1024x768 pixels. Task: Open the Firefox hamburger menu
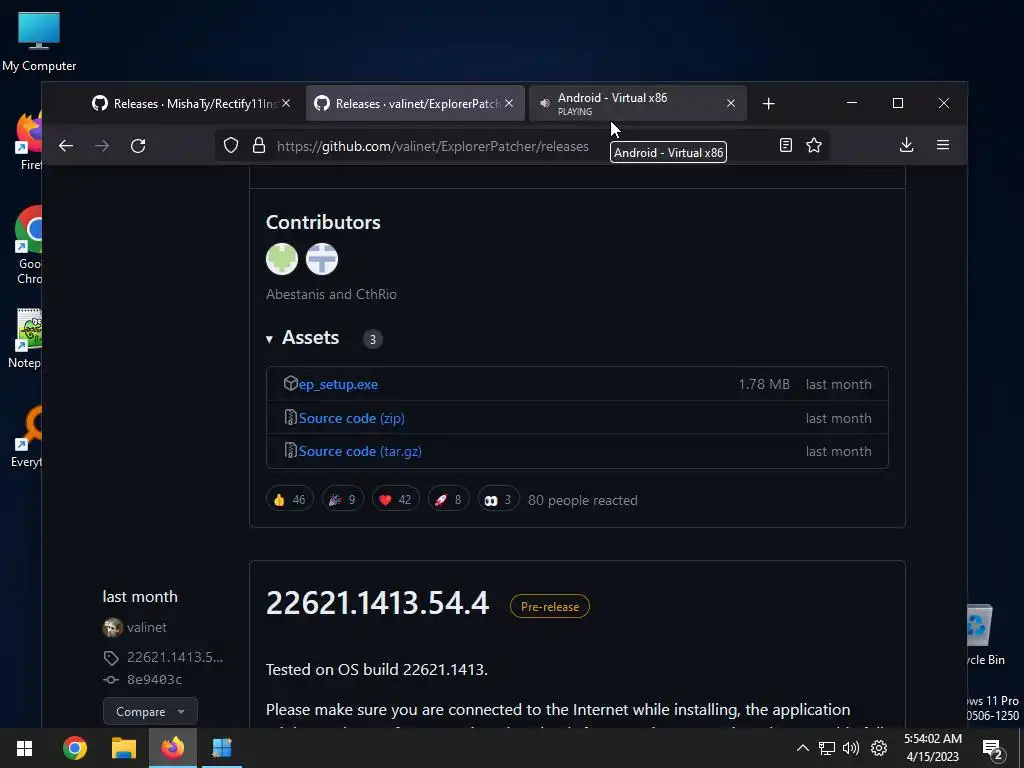[x=943, y=145]
